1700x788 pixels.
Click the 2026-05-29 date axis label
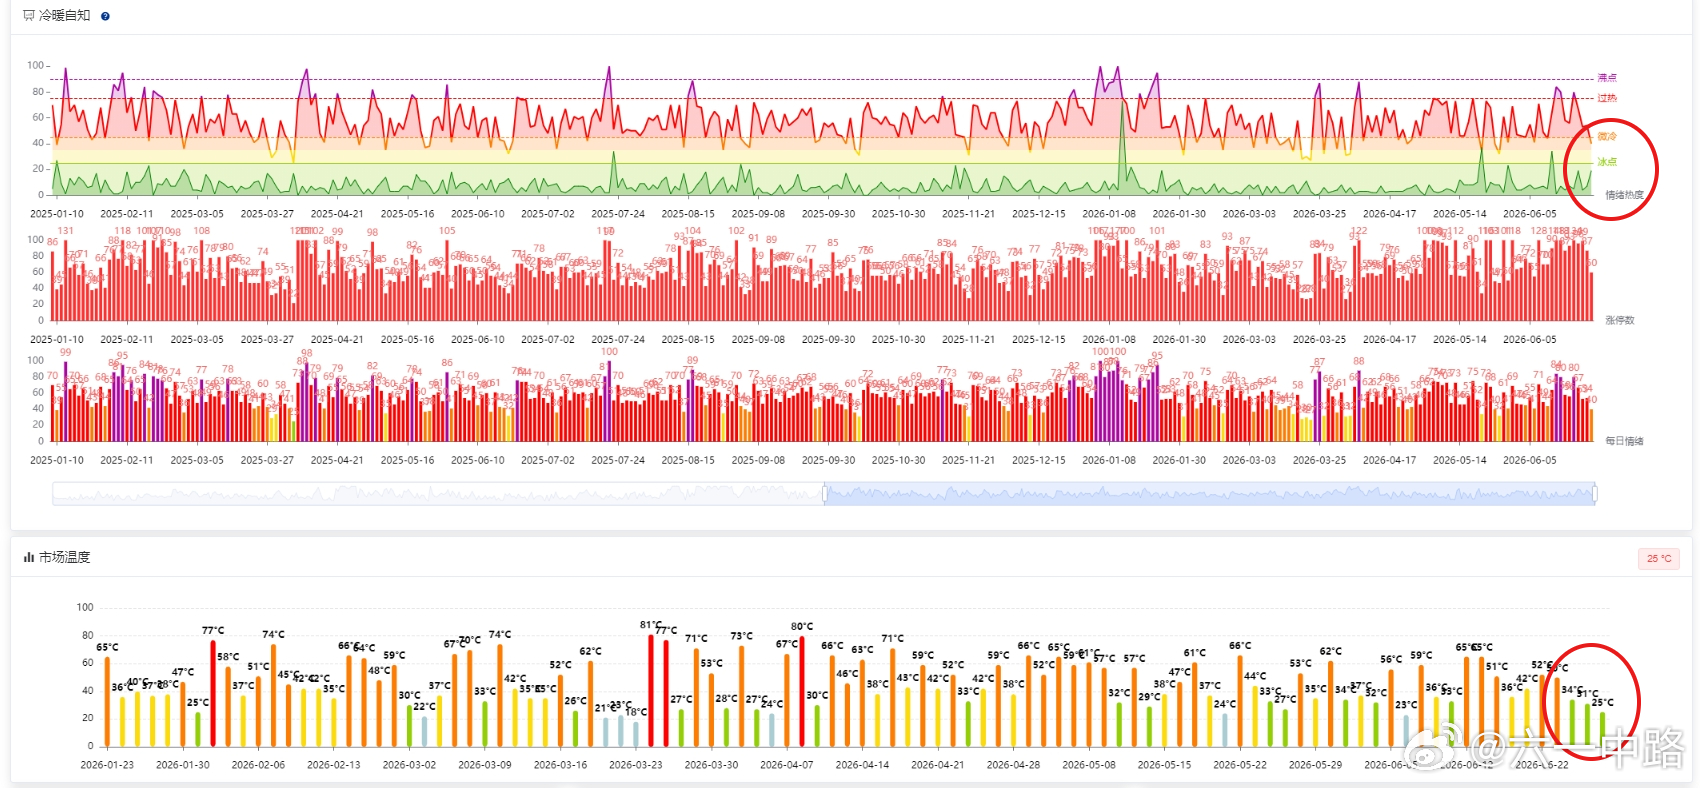[x=1315, y=765]
